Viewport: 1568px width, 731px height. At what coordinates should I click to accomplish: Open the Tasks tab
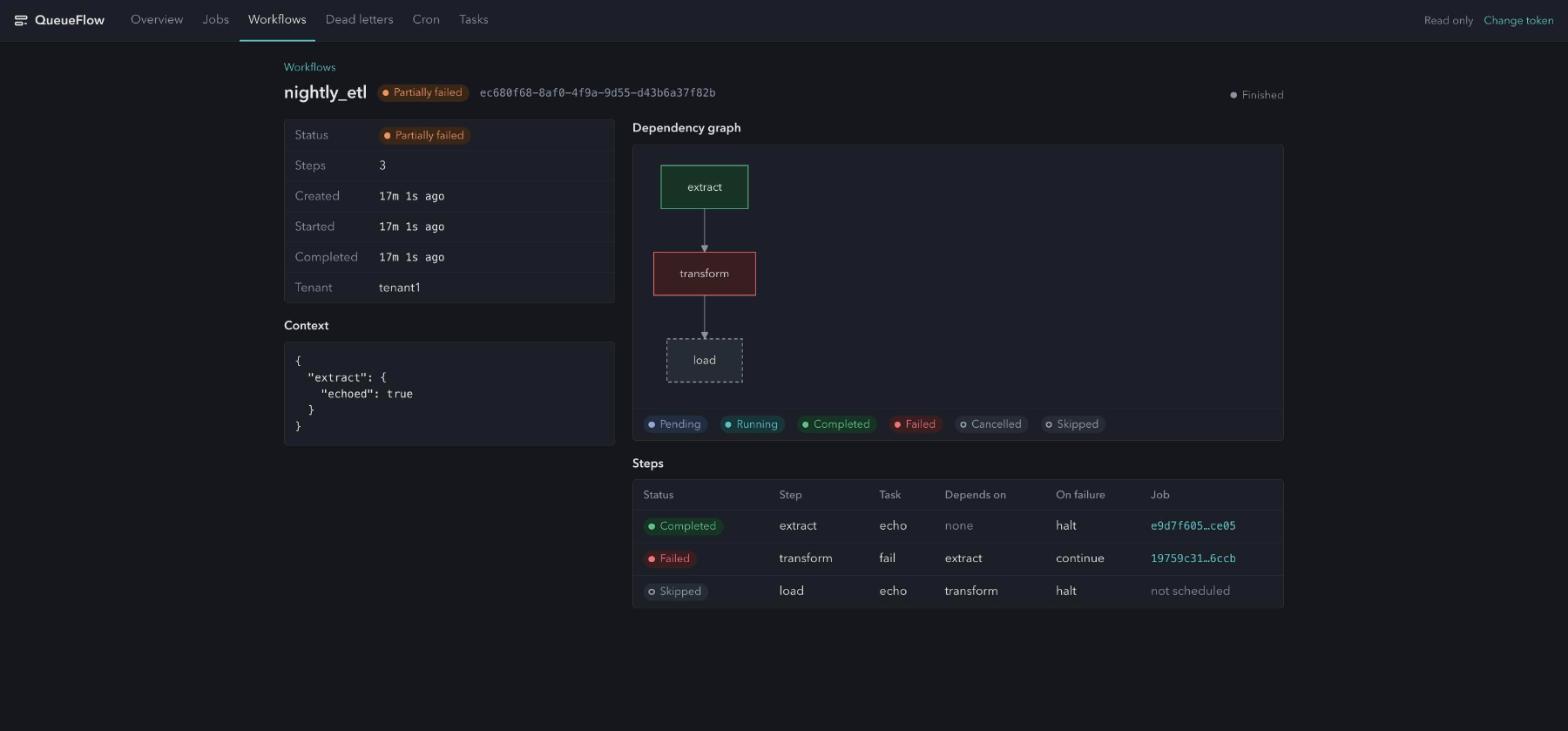tap(474, 20)
